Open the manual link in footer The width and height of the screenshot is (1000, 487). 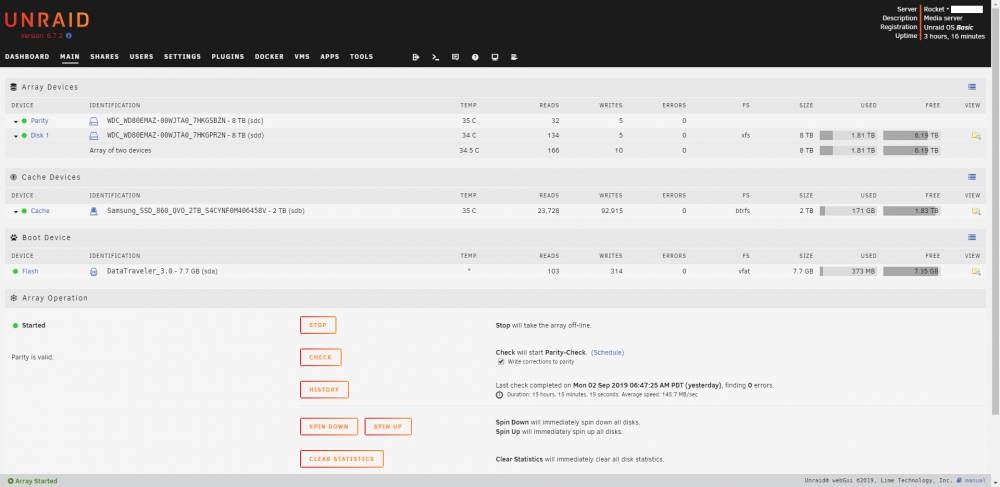(x=974, y=481)
